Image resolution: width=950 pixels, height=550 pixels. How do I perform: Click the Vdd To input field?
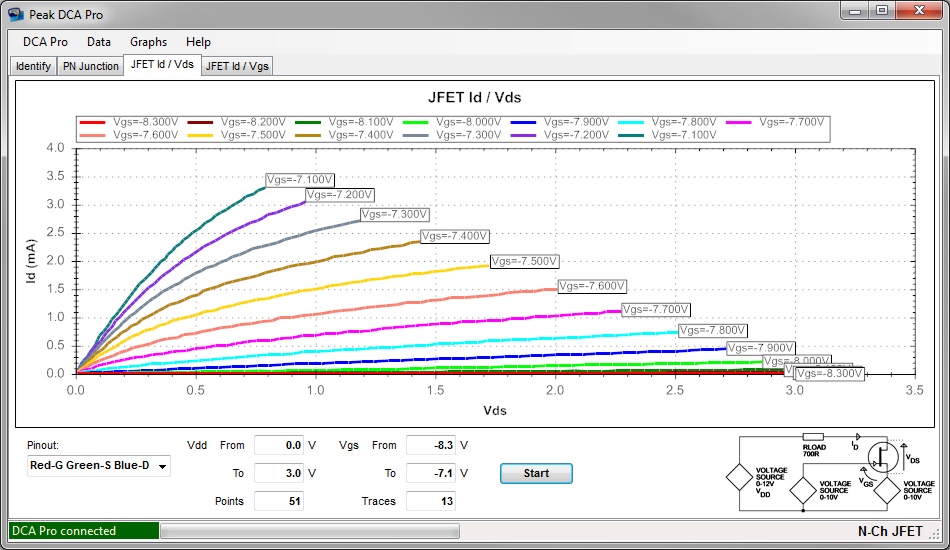point(279,473)
